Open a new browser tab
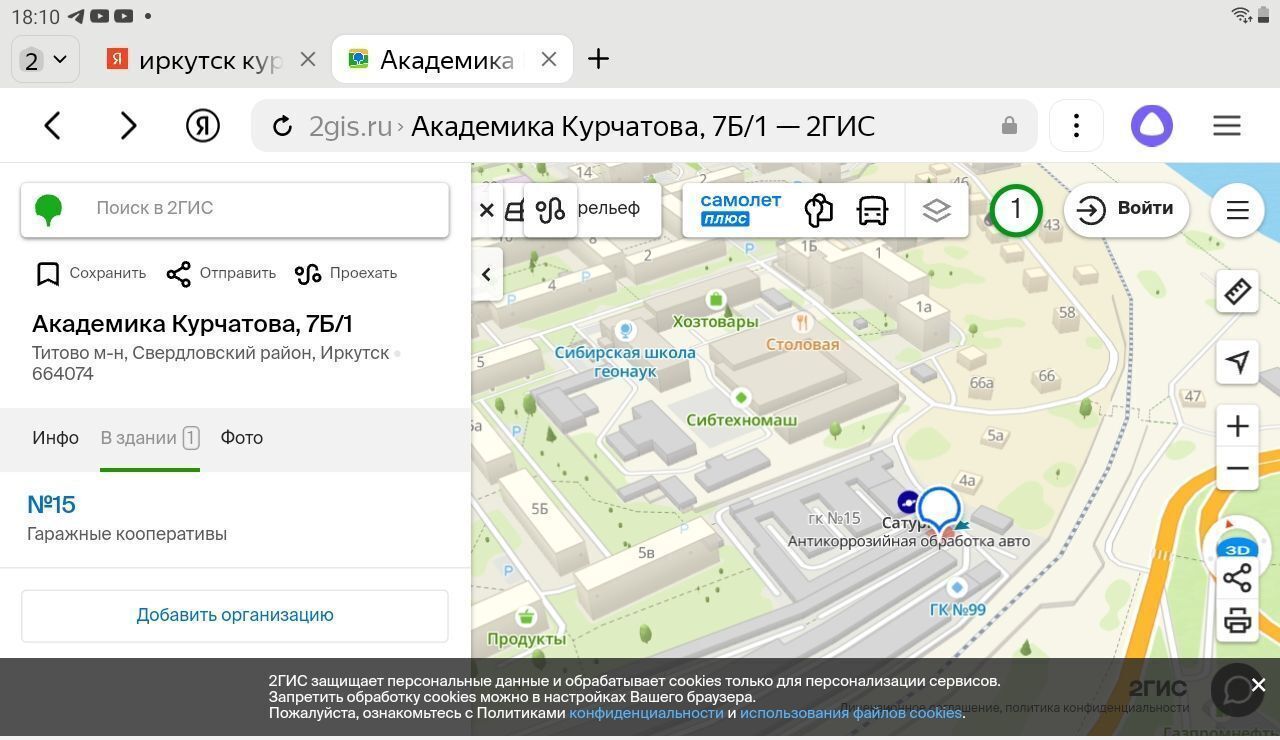Screen dimensions: 1280x740 click(598, 60)
